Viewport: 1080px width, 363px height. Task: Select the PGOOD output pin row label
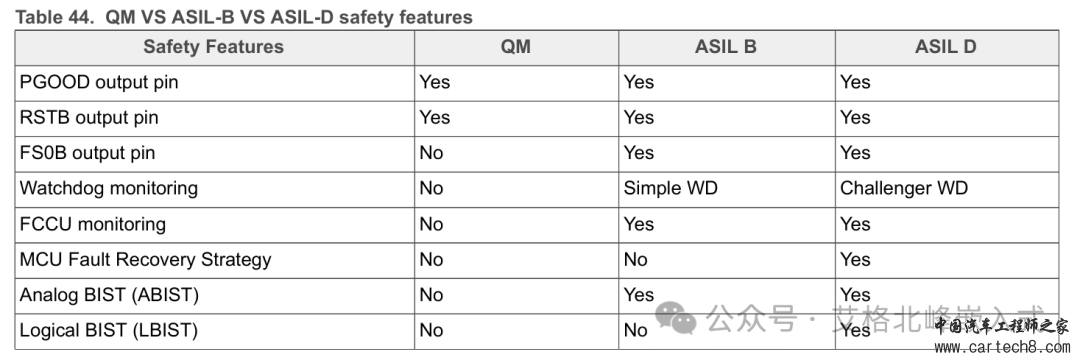[x=99, y=83]
